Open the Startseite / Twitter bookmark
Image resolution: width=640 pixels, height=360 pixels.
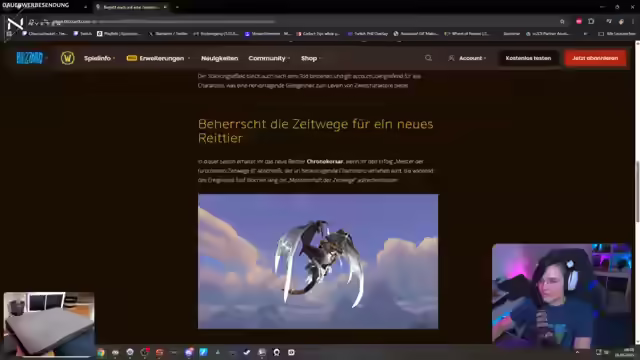(168, 33)
